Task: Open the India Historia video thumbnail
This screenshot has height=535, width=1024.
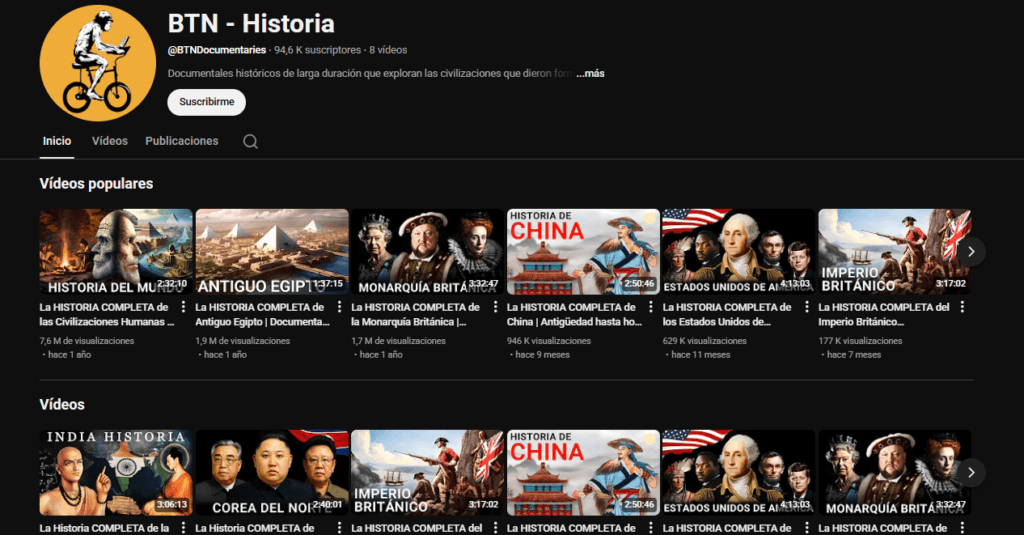Action: 116,472
